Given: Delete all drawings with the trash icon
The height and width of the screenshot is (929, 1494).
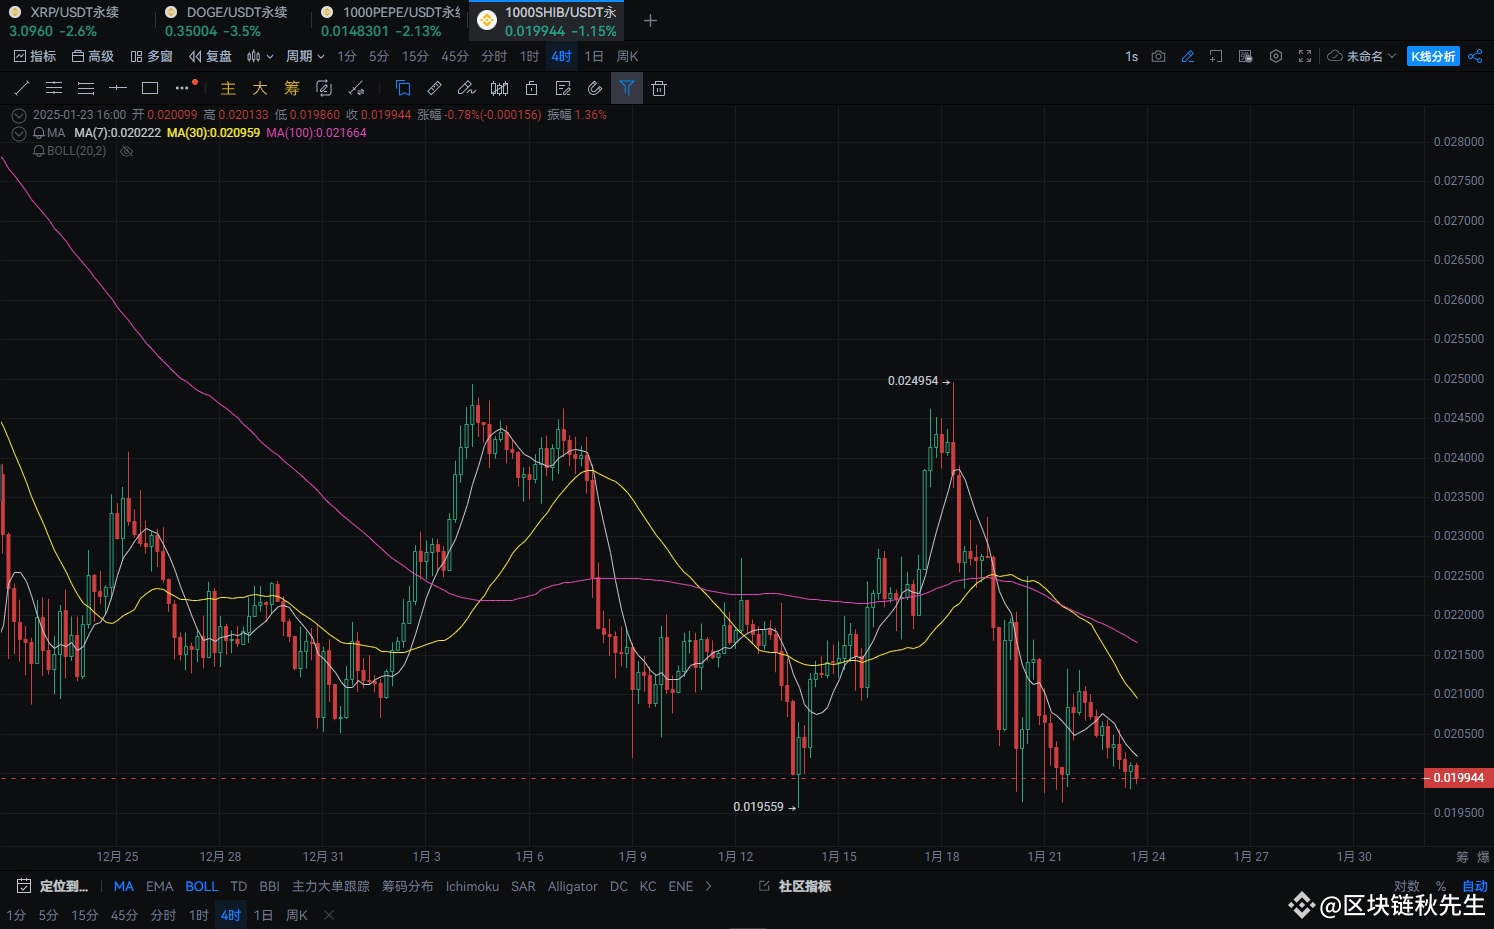Looking at the screenshot, I should coord(659,88).
